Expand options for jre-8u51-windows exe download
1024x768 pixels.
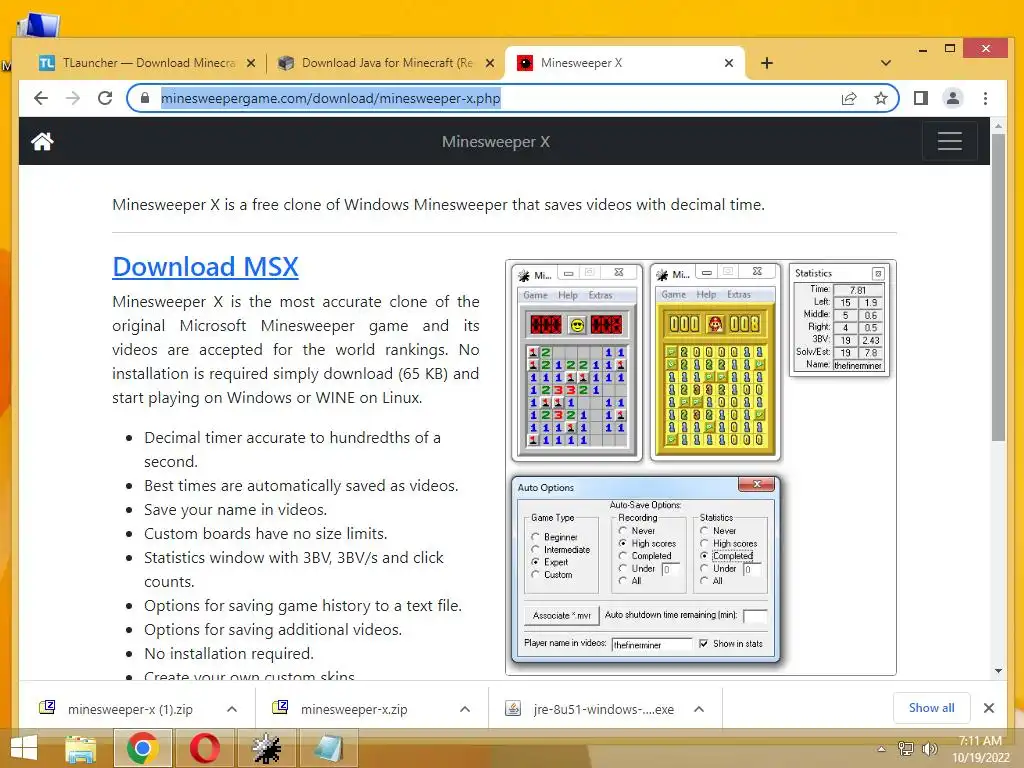(699, 709)
